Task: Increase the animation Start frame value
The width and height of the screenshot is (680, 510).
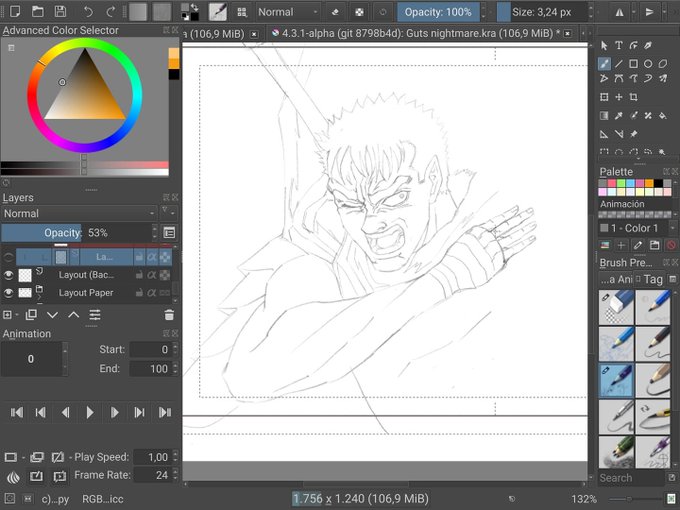Action: pyautogui.click(x=175, y=346)
